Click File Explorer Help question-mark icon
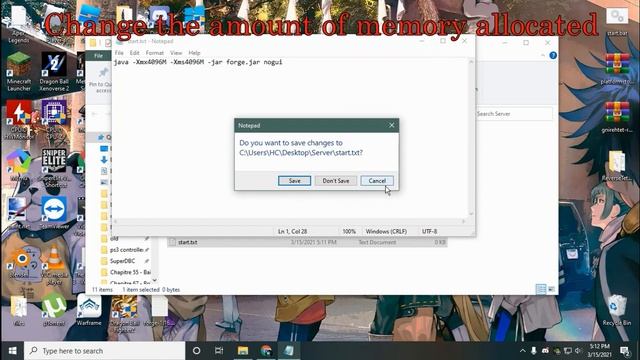640x360 pixels. coord(553,55)
